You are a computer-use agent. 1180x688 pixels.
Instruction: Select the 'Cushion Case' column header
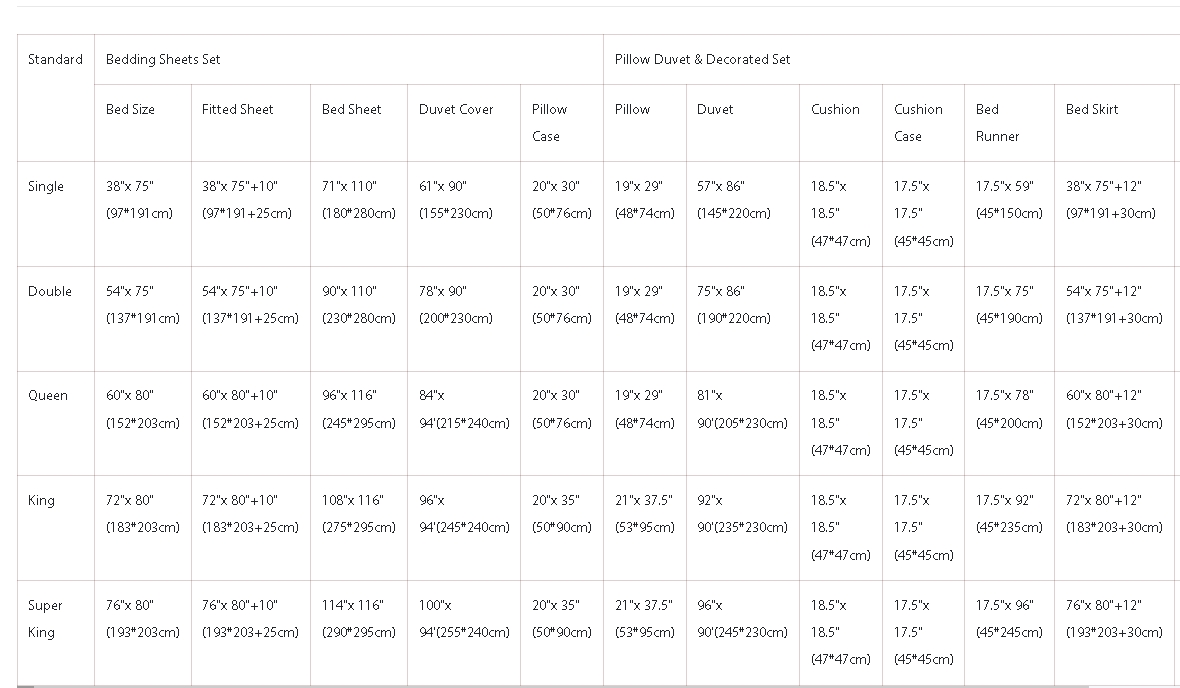pyautogui.click(x=918, y=122)
